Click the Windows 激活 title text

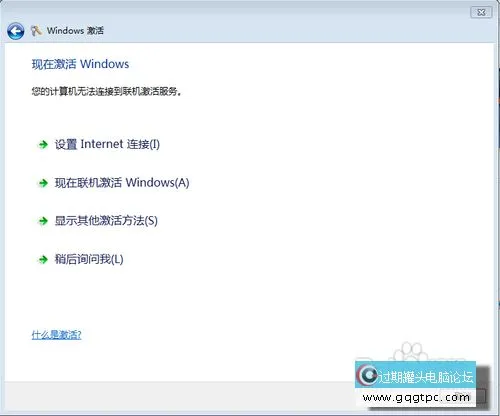75,31
